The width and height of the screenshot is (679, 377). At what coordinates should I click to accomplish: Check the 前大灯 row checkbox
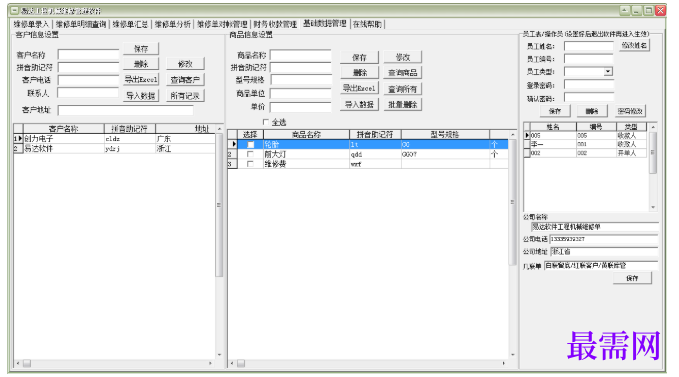[x=250, y=154]
